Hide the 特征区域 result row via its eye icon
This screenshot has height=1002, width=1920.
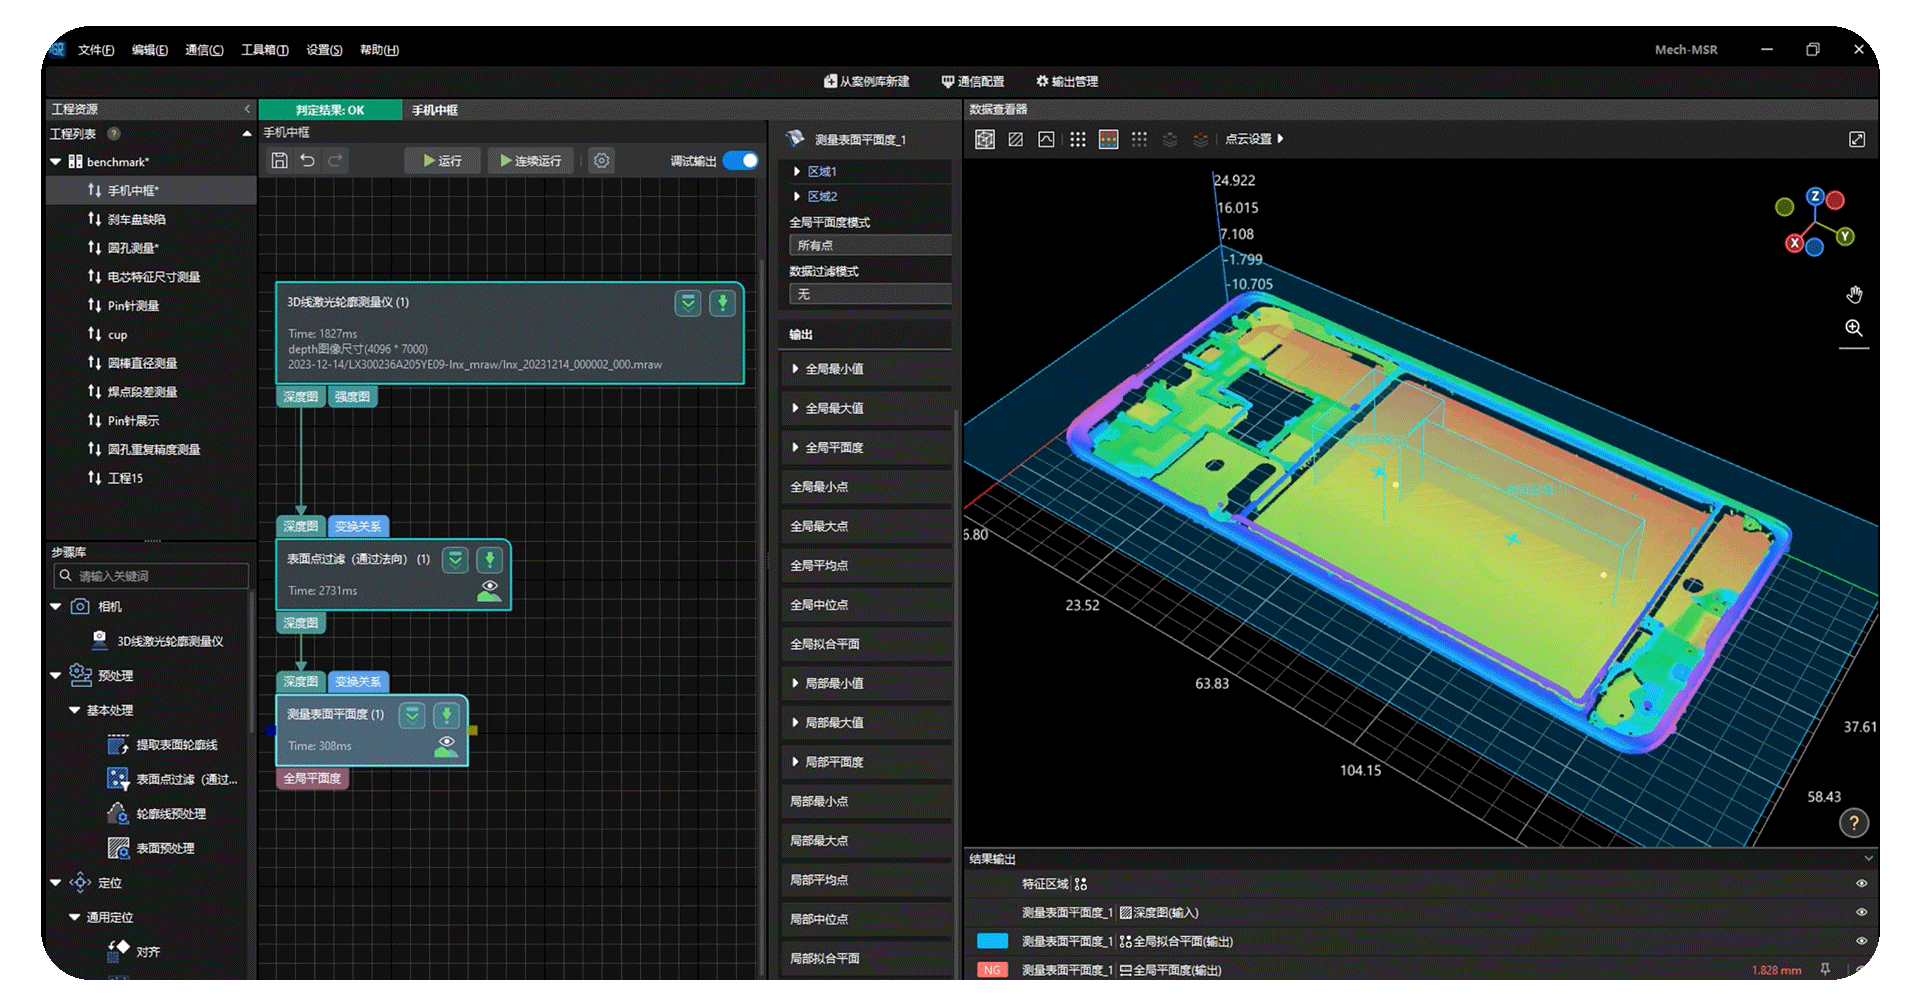pos(1861,883)
